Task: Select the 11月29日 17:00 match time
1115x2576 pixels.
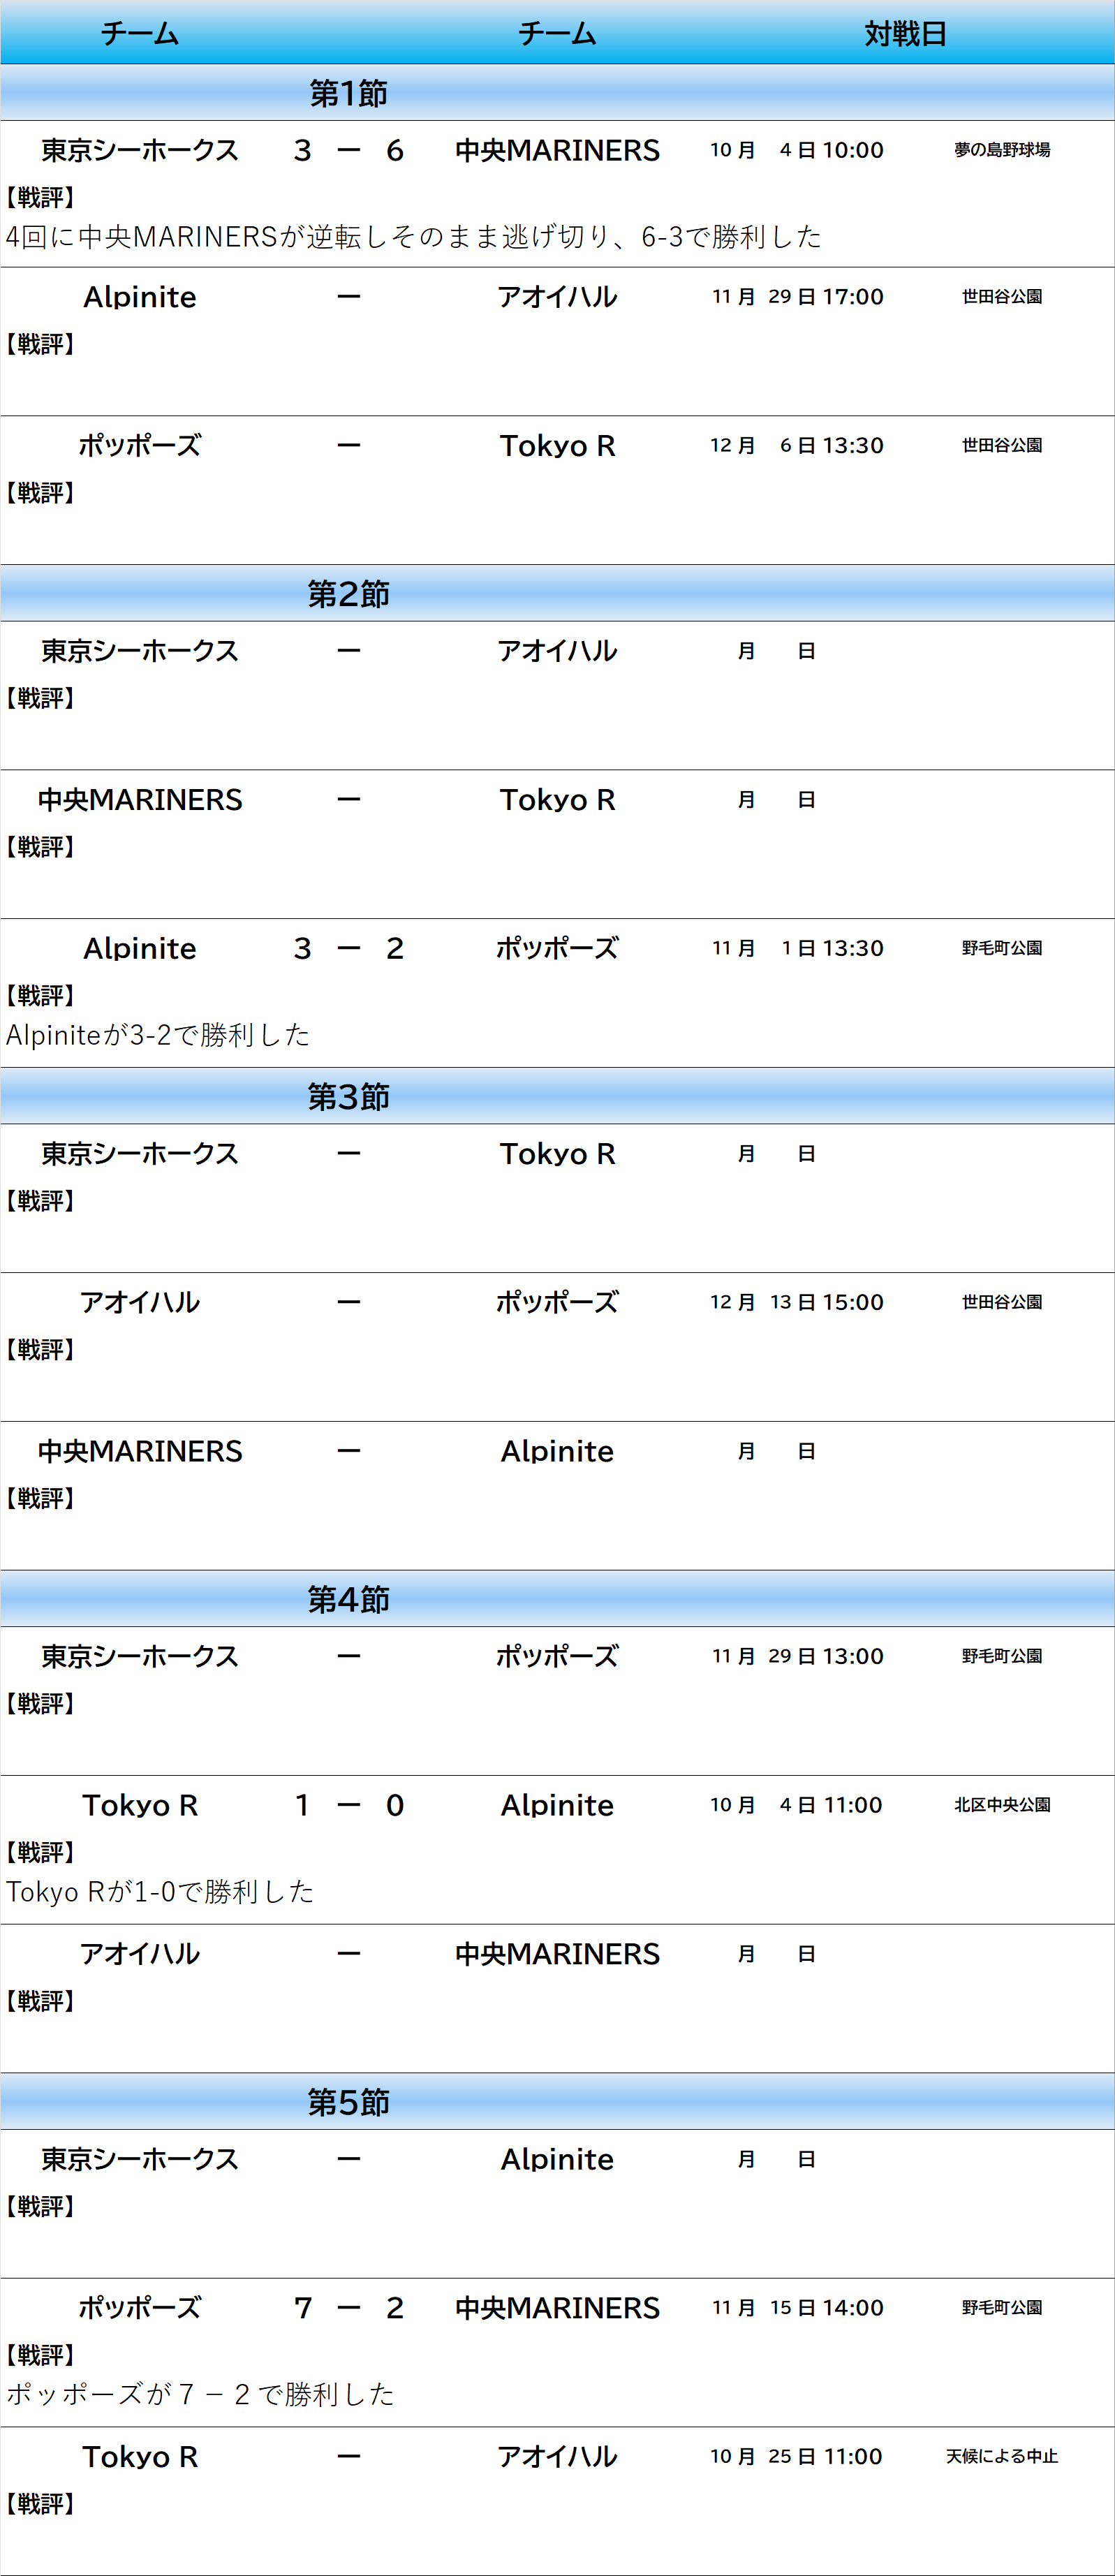Action: pyautogui.click(x=797, y=297)
